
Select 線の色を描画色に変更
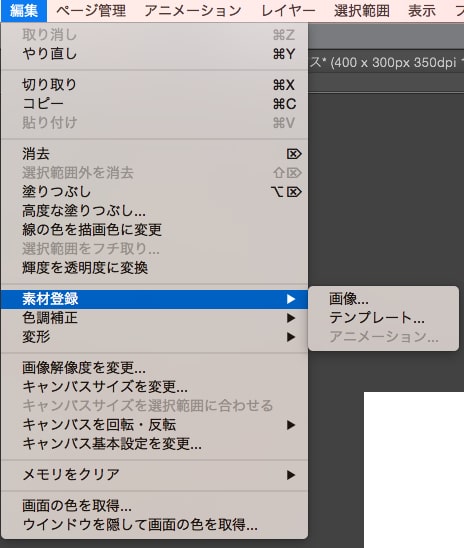154,230
